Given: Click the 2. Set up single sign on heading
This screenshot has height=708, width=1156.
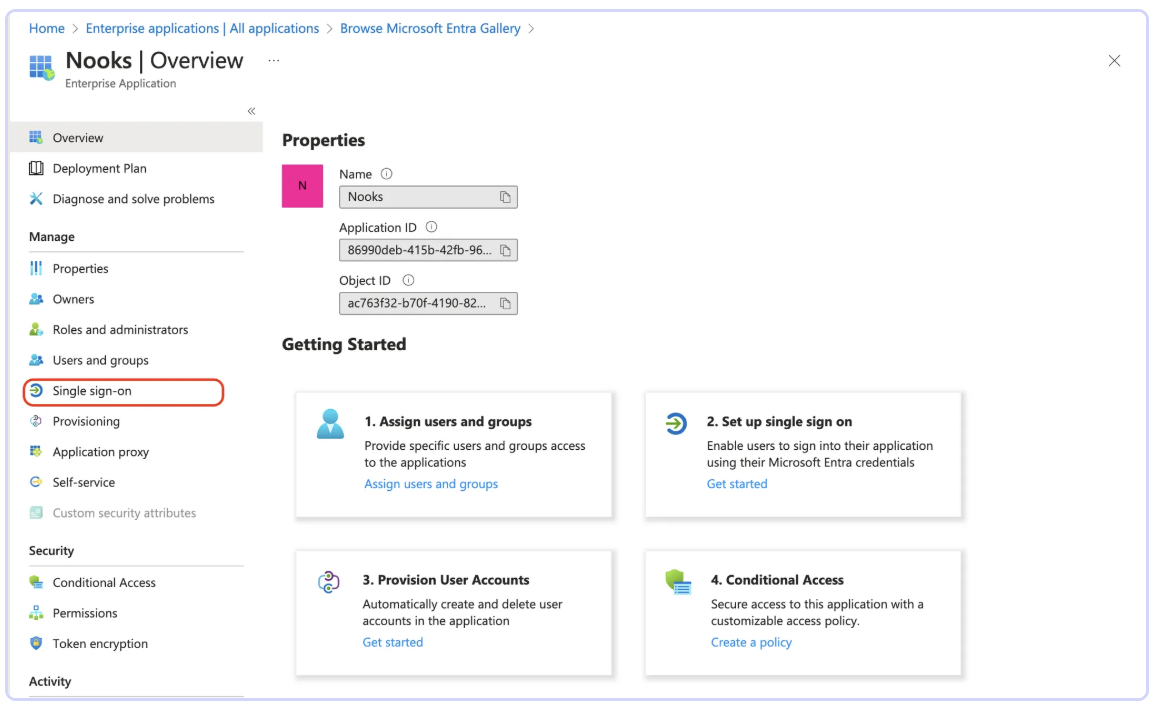Looking at the screenshot, I should [x=779, y=421].
